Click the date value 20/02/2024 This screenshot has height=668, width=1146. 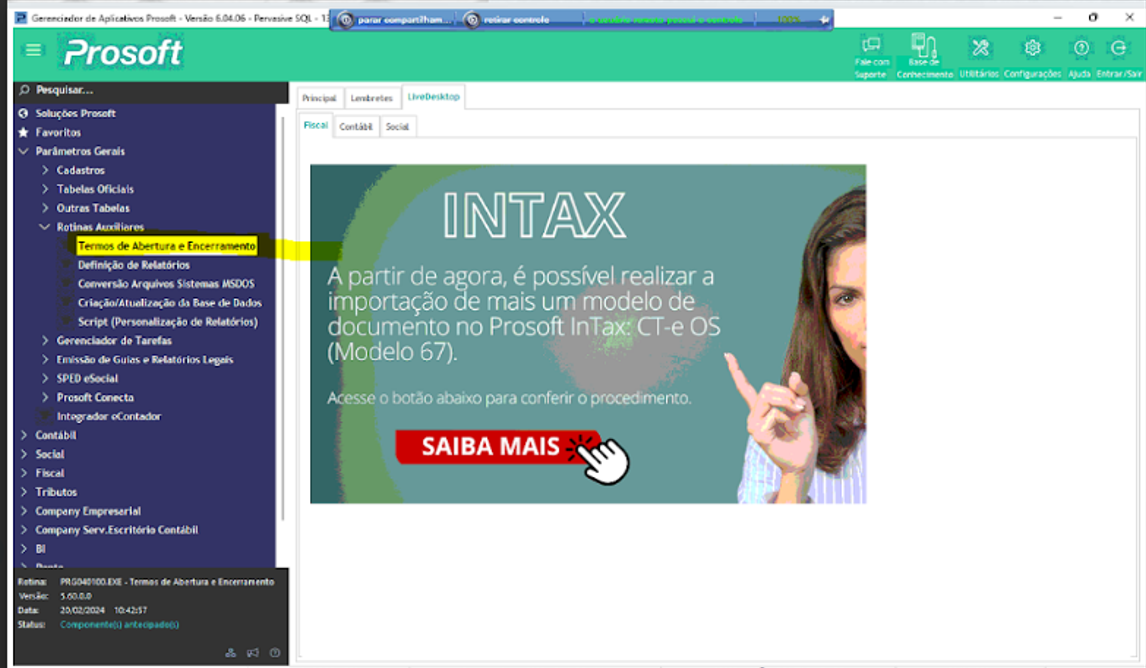point(82,610)
